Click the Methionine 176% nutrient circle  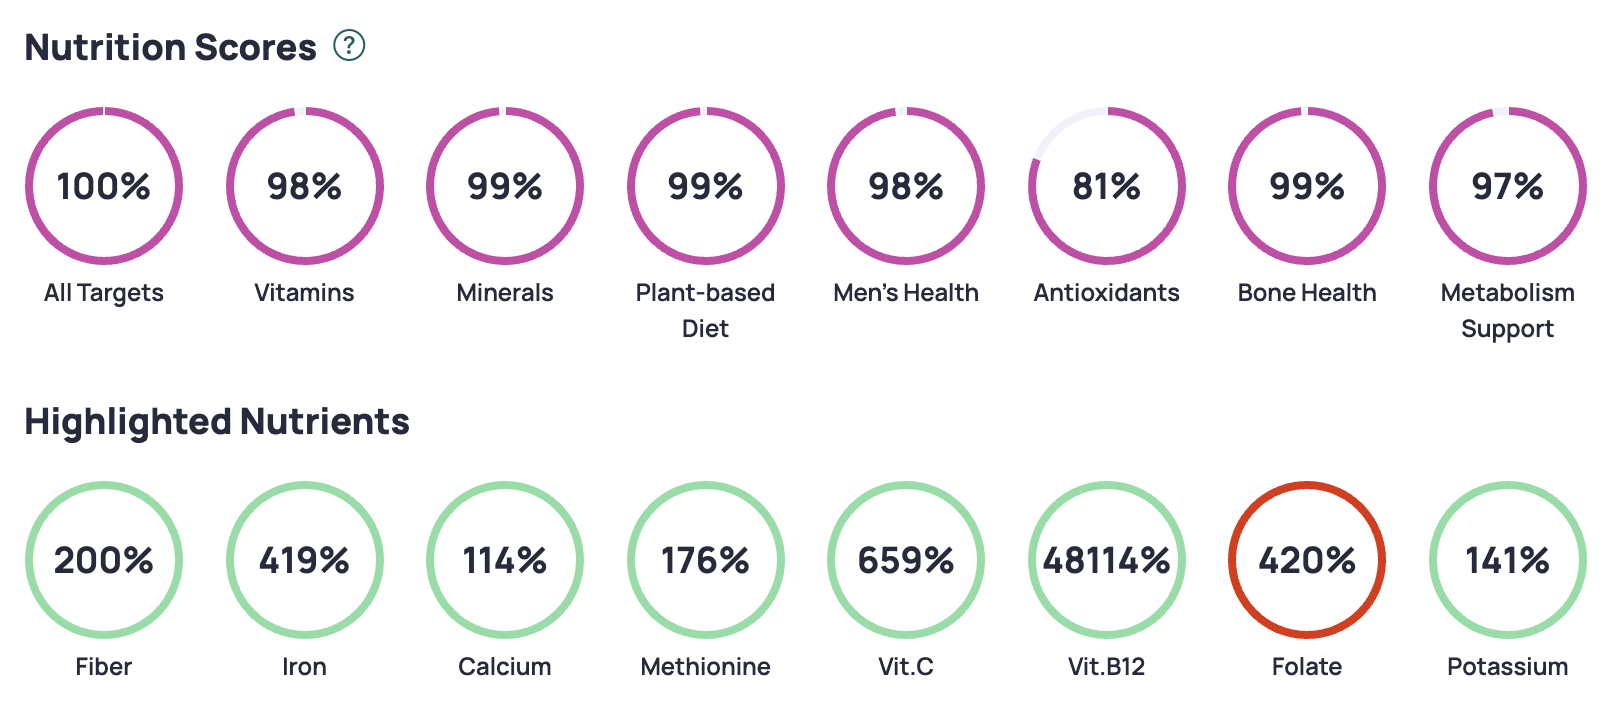pyautogui.click(x=705, y=560)
